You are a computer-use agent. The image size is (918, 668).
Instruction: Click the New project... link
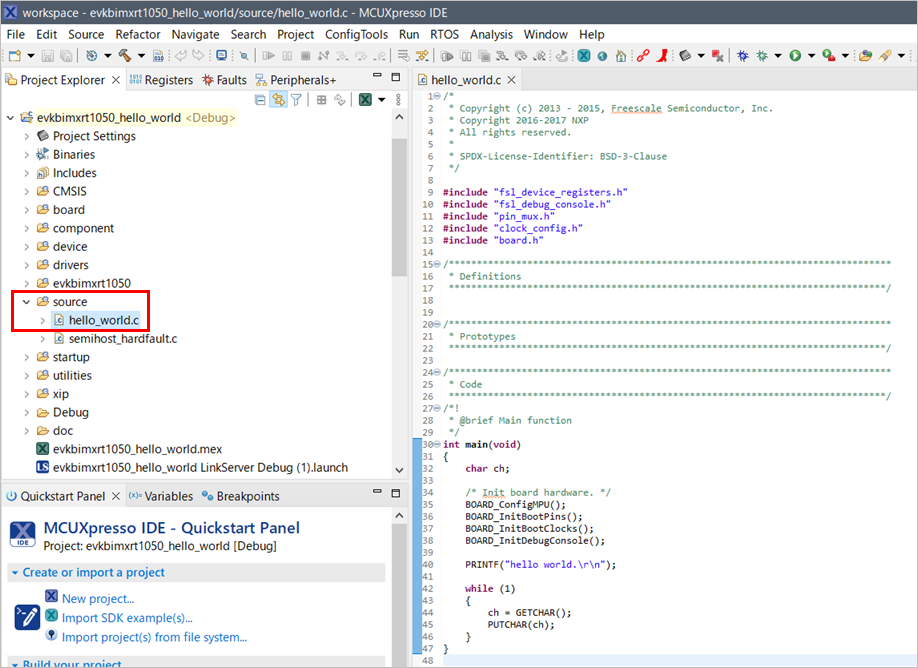(x=98, y=598)
